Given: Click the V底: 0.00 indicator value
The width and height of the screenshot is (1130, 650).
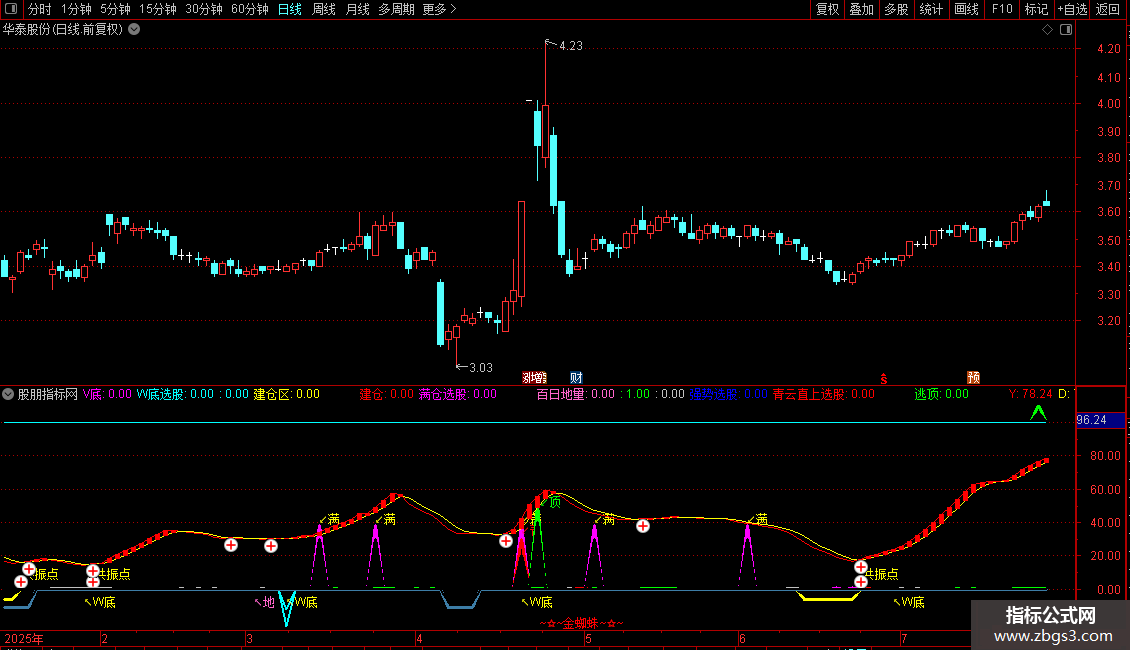Looking at the screenshot, I should coord(107,394).
